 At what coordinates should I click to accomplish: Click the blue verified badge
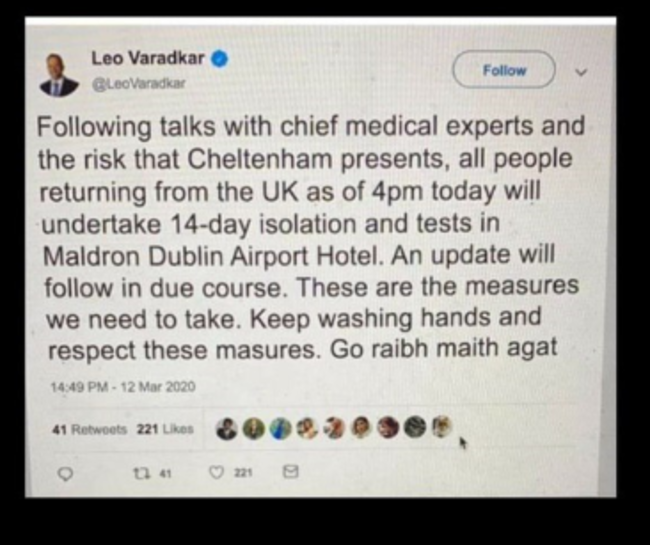point(220,58)
